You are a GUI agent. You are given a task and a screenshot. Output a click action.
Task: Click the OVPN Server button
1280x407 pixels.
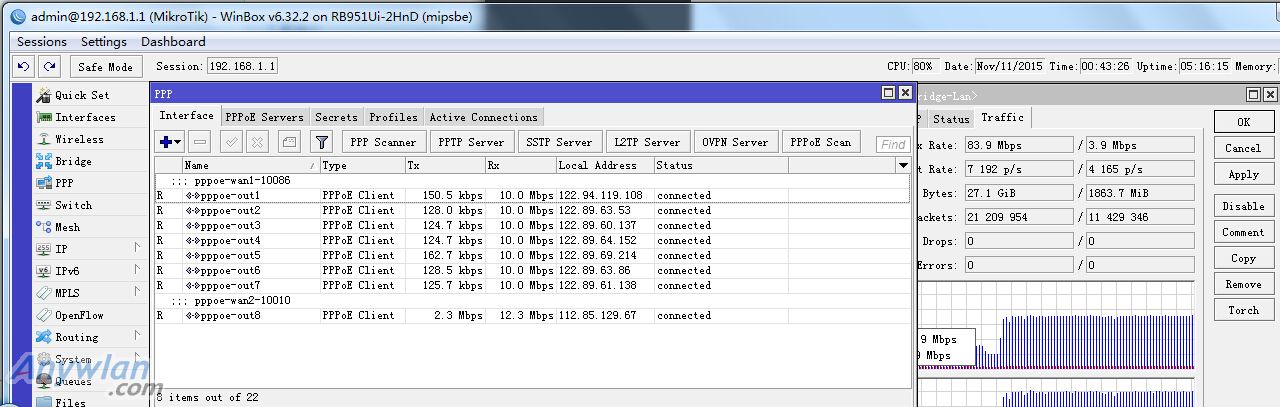735,142
